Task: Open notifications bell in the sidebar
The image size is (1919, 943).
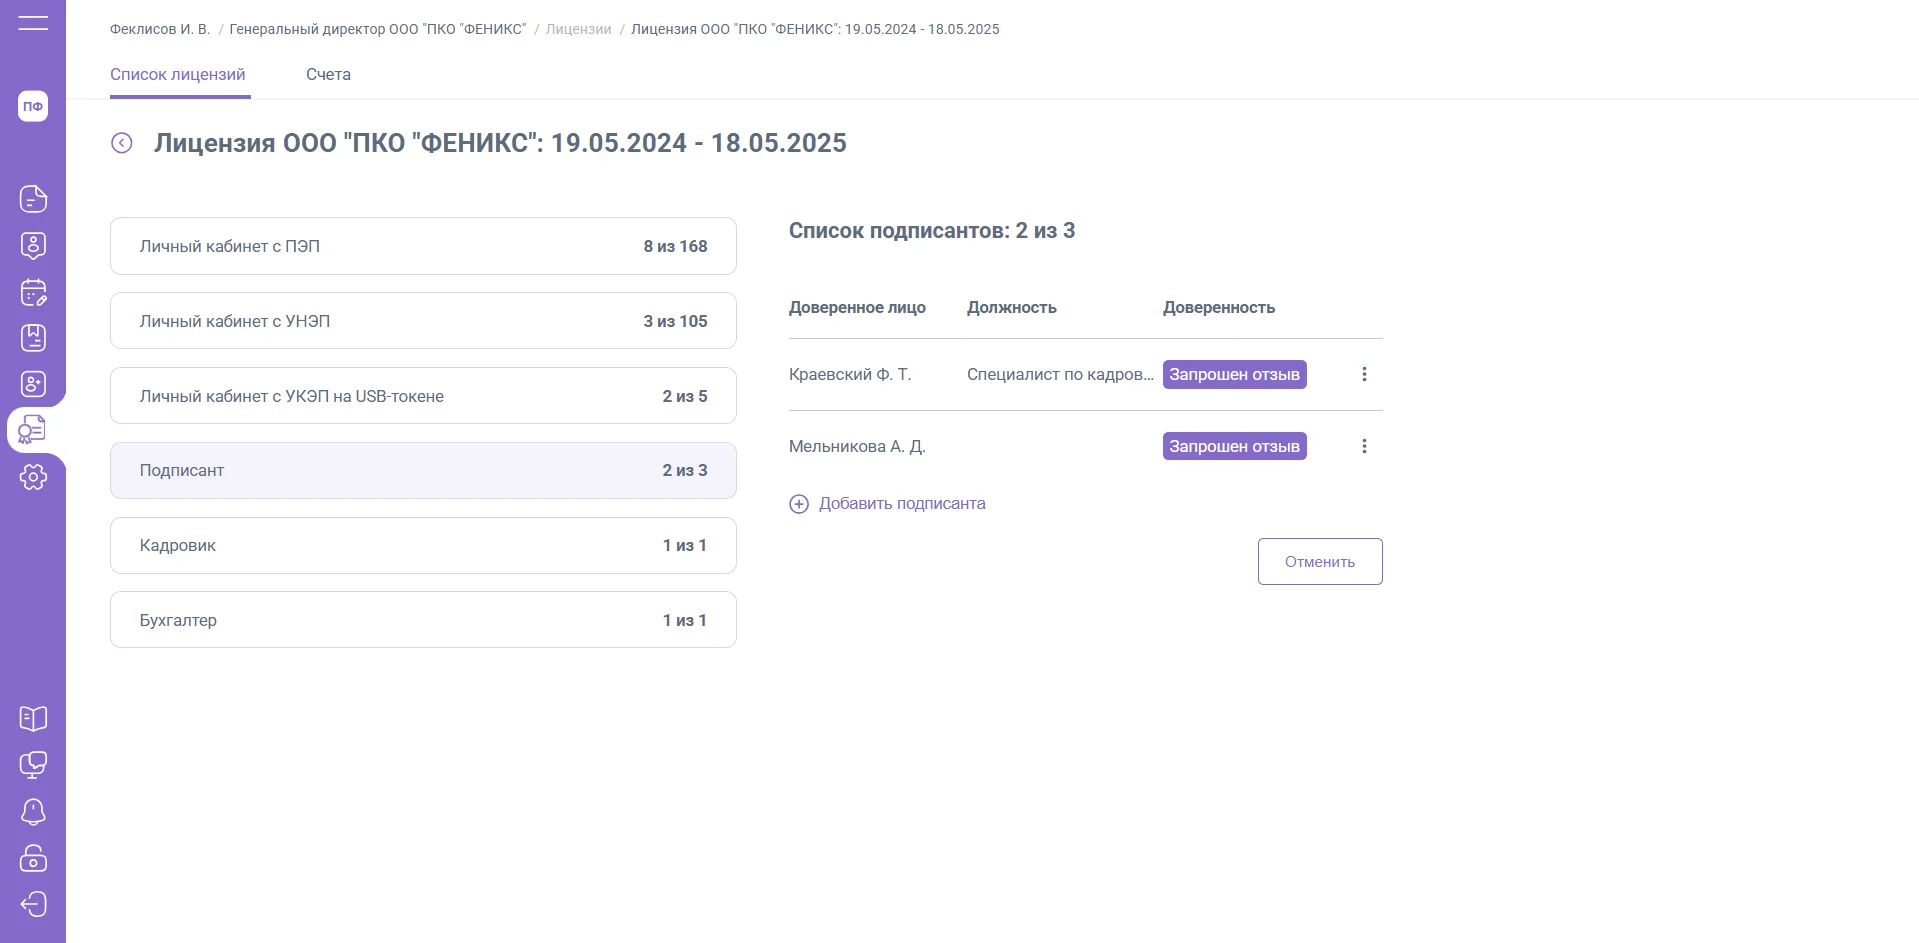Action: click(33, 811)
